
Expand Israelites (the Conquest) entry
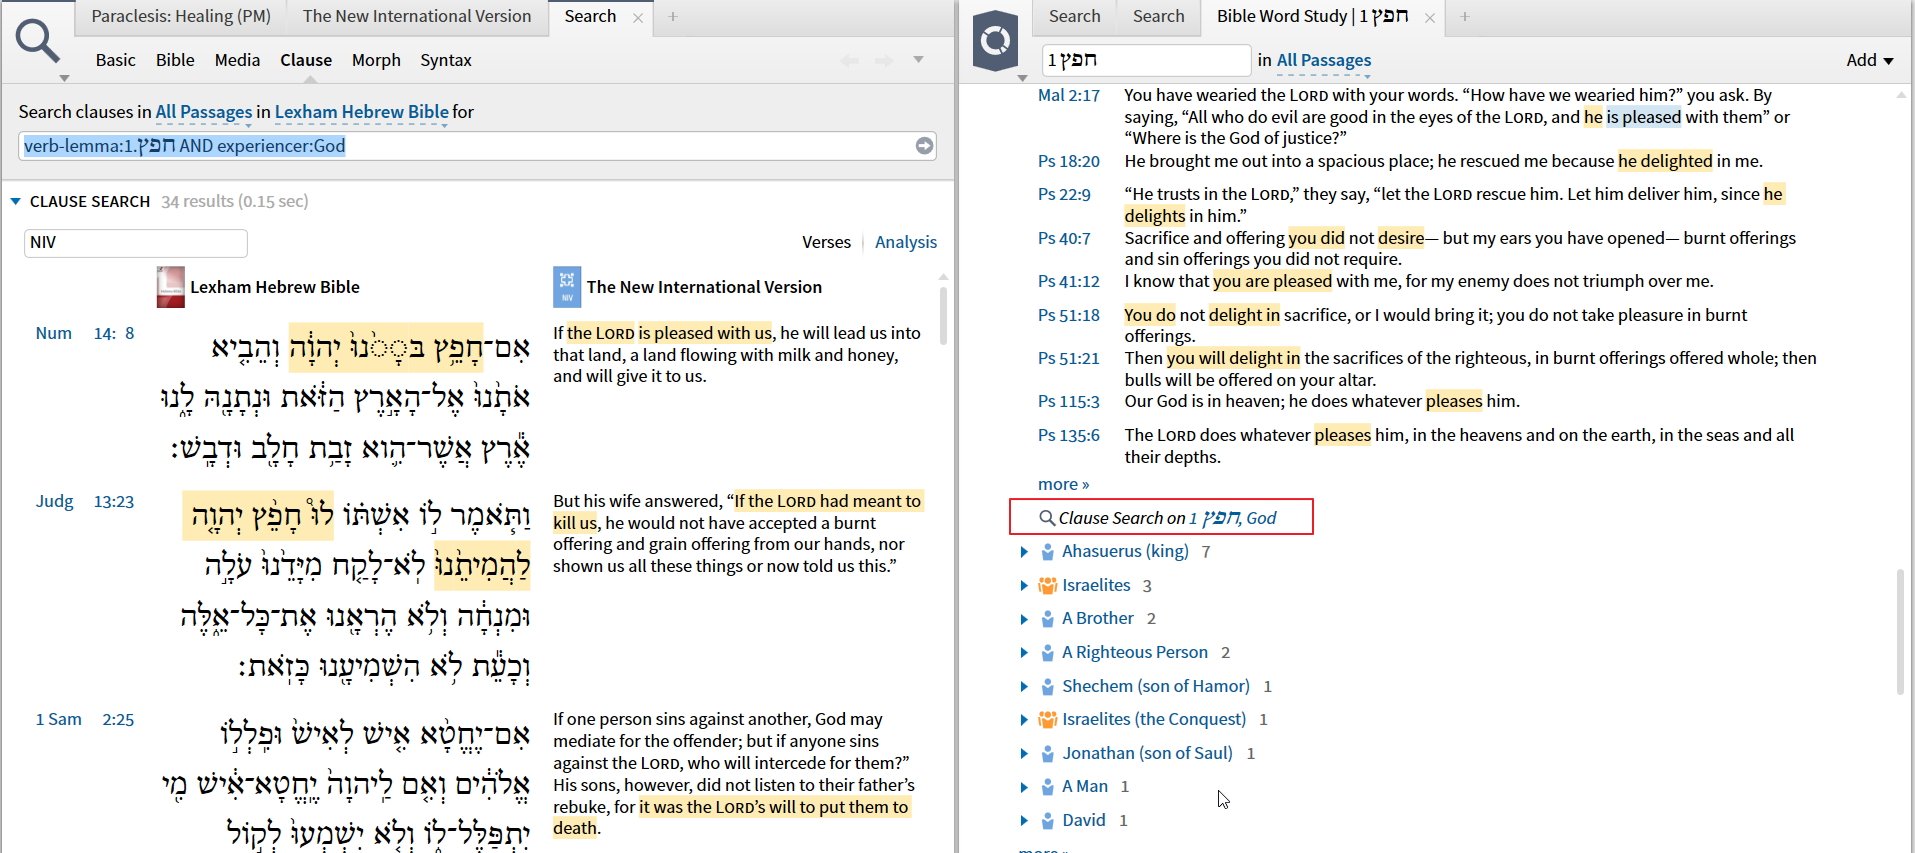click(1024, 720)
